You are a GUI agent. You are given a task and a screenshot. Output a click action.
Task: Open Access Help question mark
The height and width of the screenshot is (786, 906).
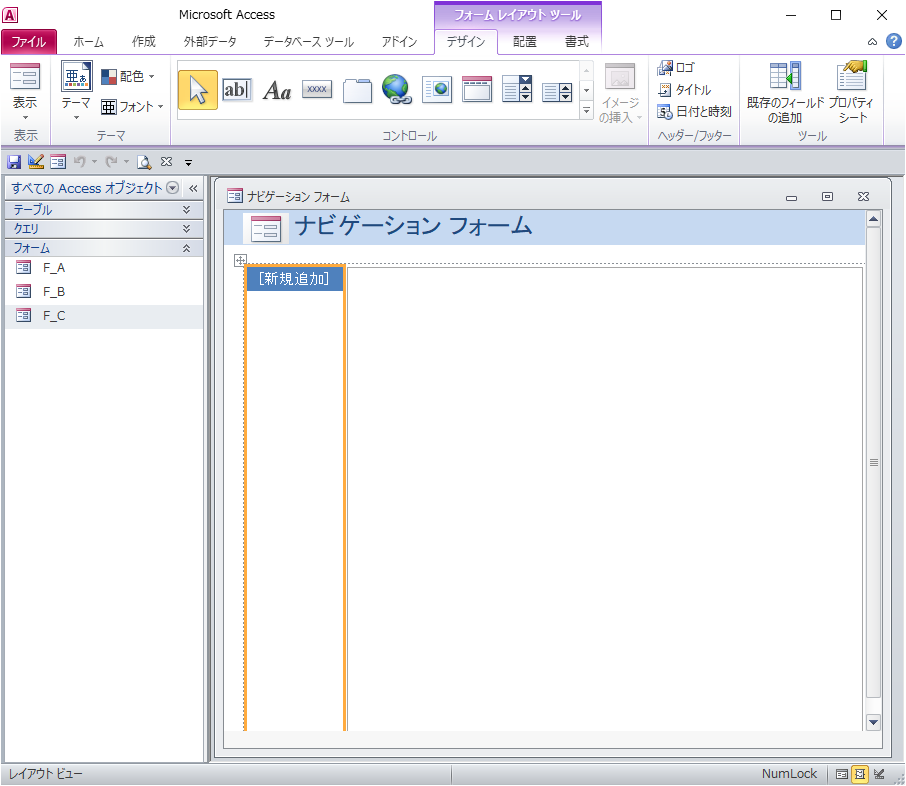893,41
